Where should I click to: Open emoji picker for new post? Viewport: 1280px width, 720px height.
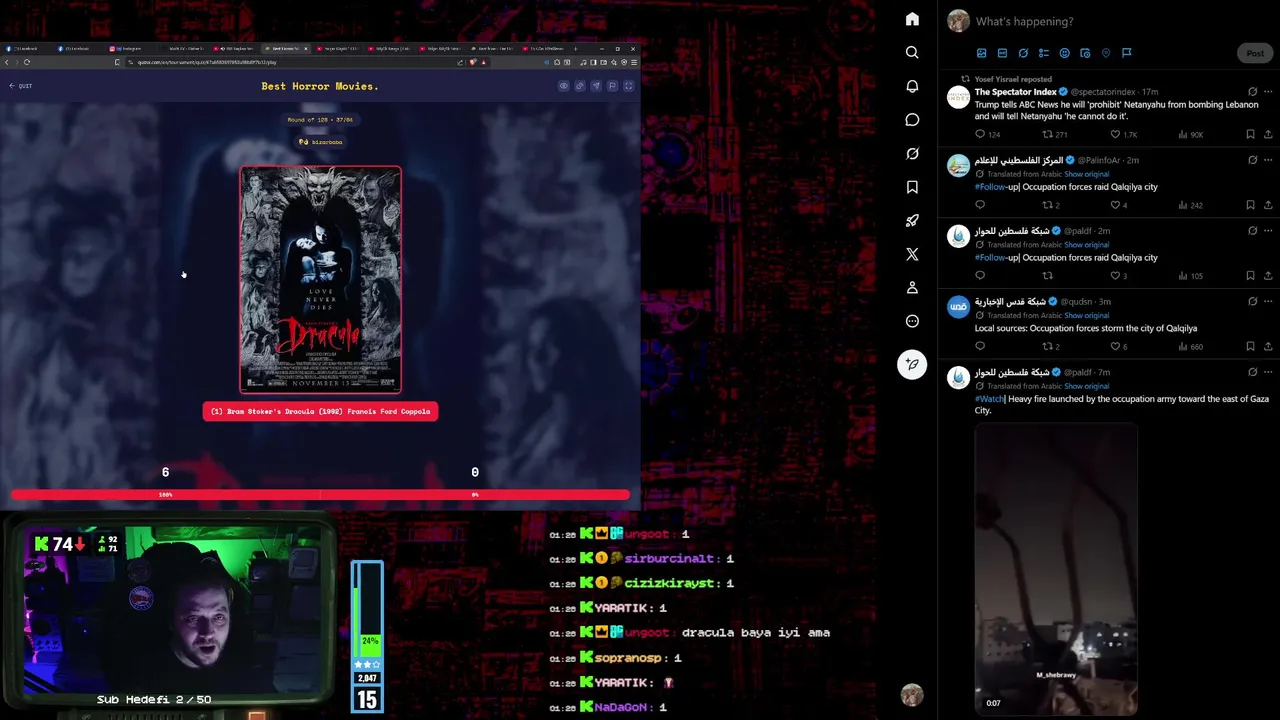click(1064, 53)
